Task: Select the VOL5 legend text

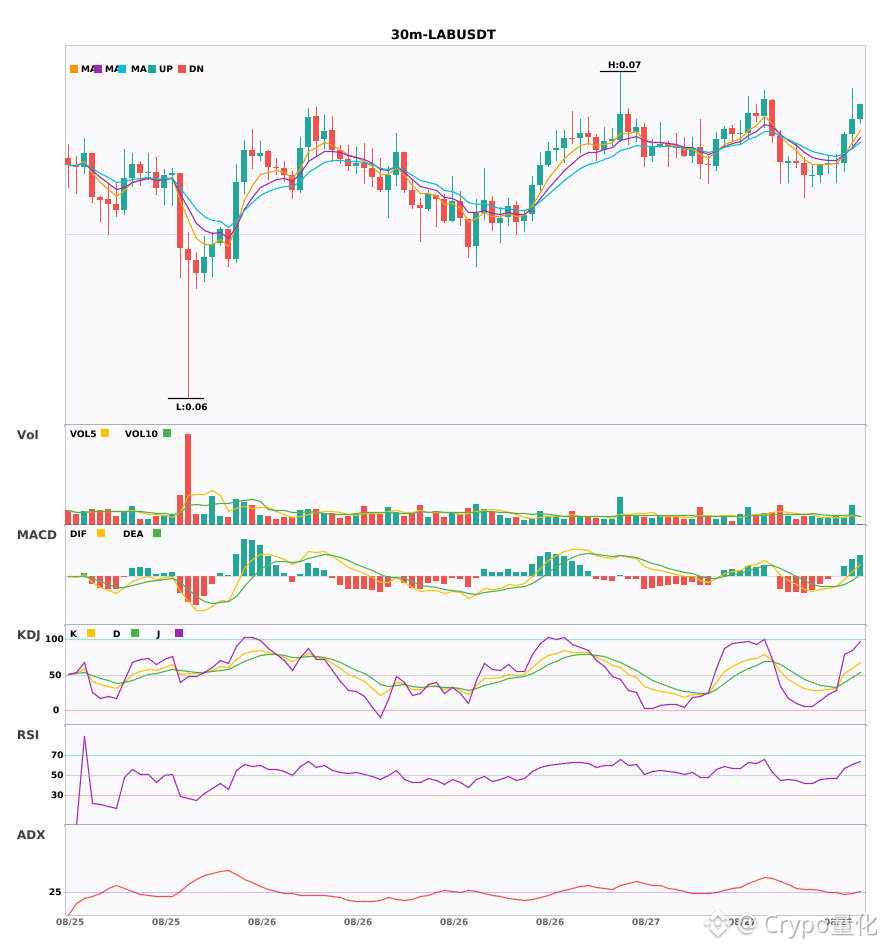Action: click(x=83, y=434)
